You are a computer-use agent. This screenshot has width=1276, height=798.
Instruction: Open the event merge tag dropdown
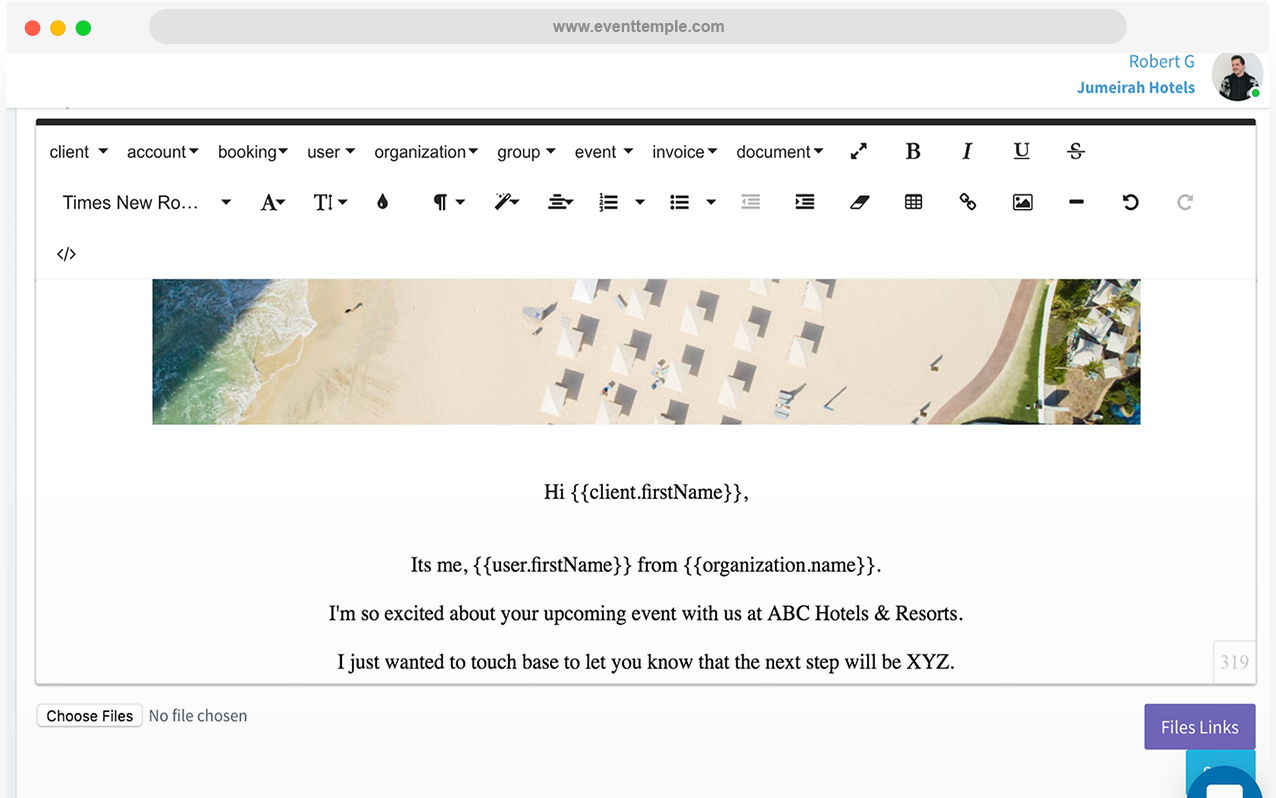604,152
